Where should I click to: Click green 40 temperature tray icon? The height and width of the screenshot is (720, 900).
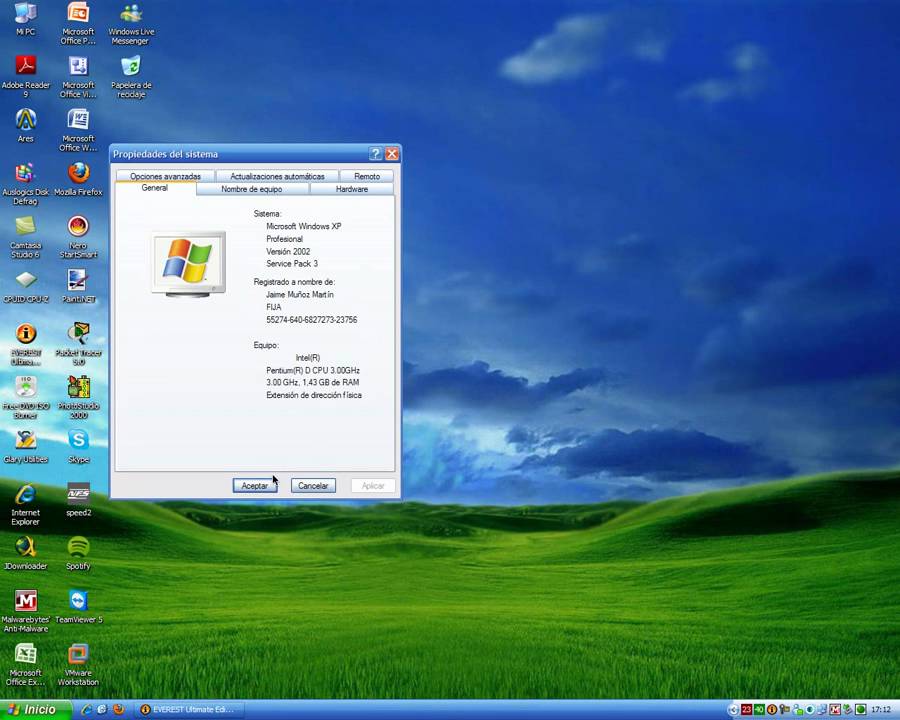tap(759, 710)
